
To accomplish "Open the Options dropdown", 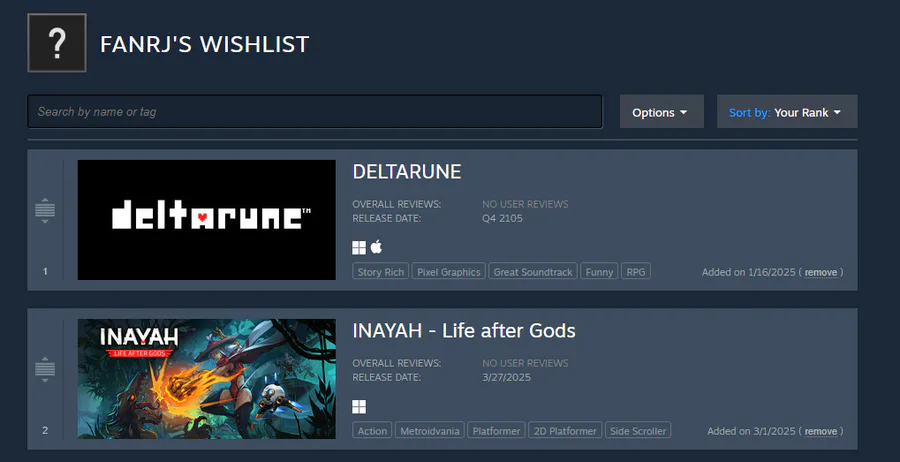I will coord(661,112).
